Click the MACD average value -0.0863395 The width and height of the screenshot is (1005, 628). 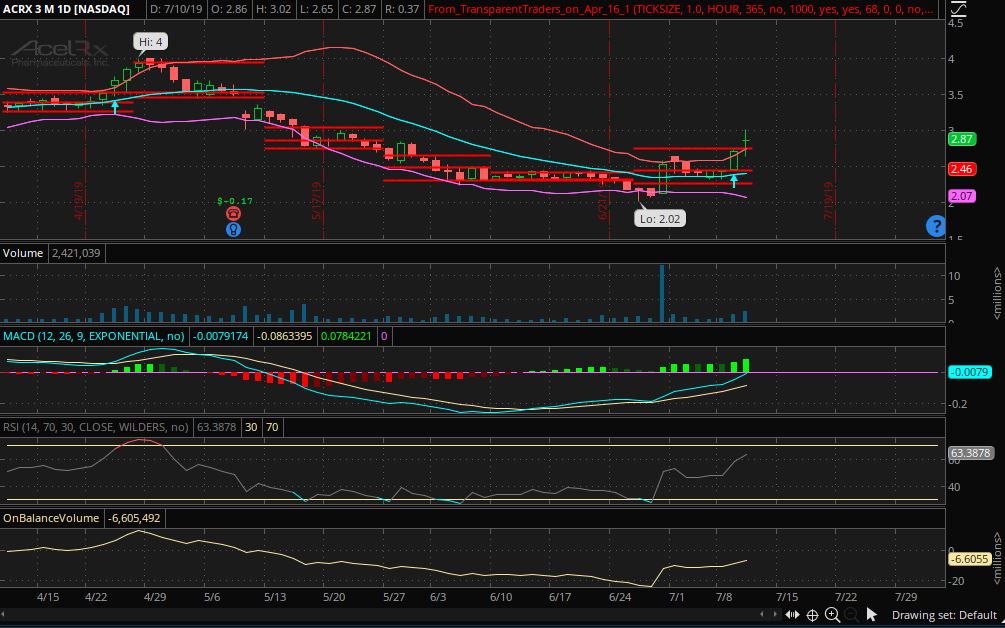point(285,336)
